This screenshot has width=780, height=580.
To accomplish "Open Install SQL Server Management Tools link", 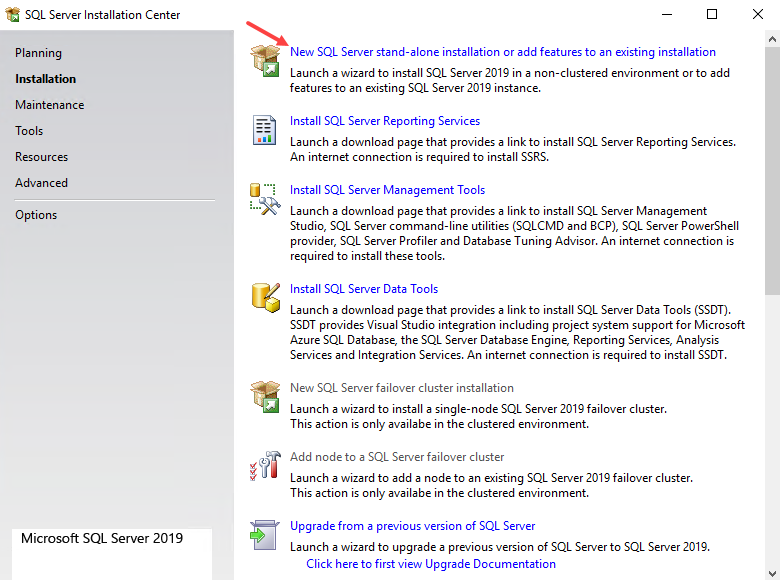I will [x=387, y=190].
